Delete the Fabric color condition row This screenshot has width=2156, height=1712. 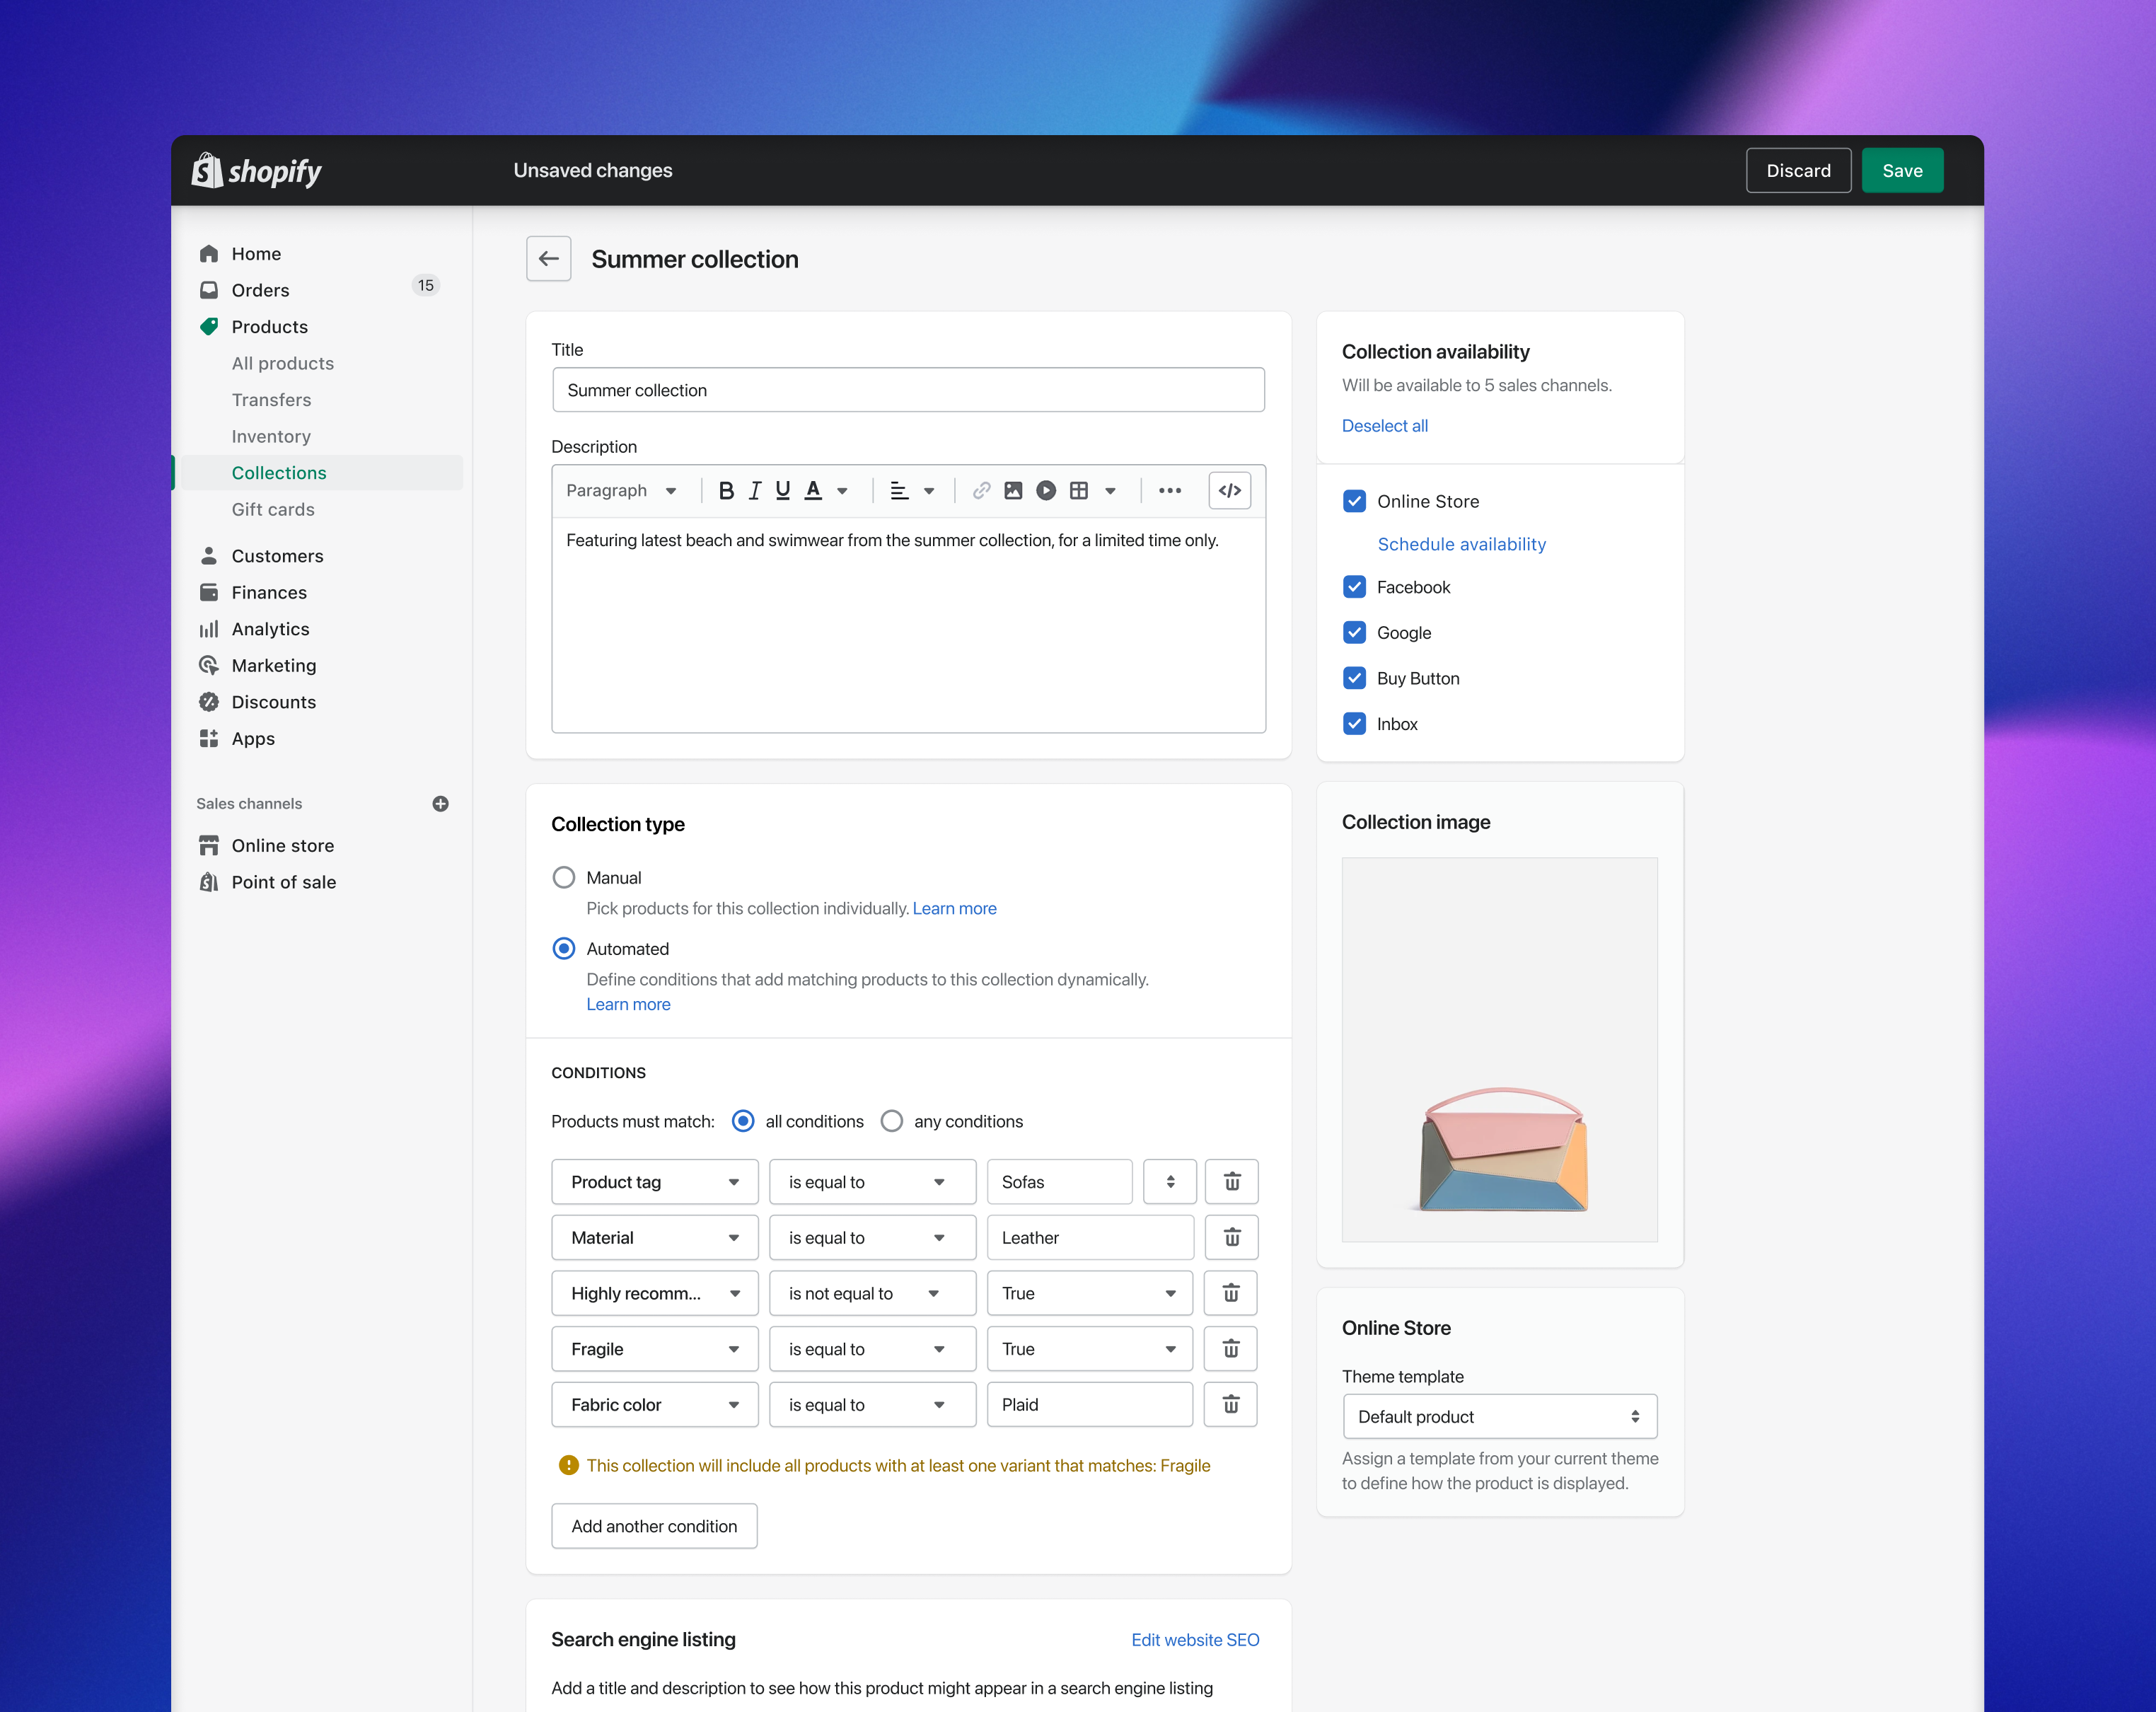tap(1231, 1405)
